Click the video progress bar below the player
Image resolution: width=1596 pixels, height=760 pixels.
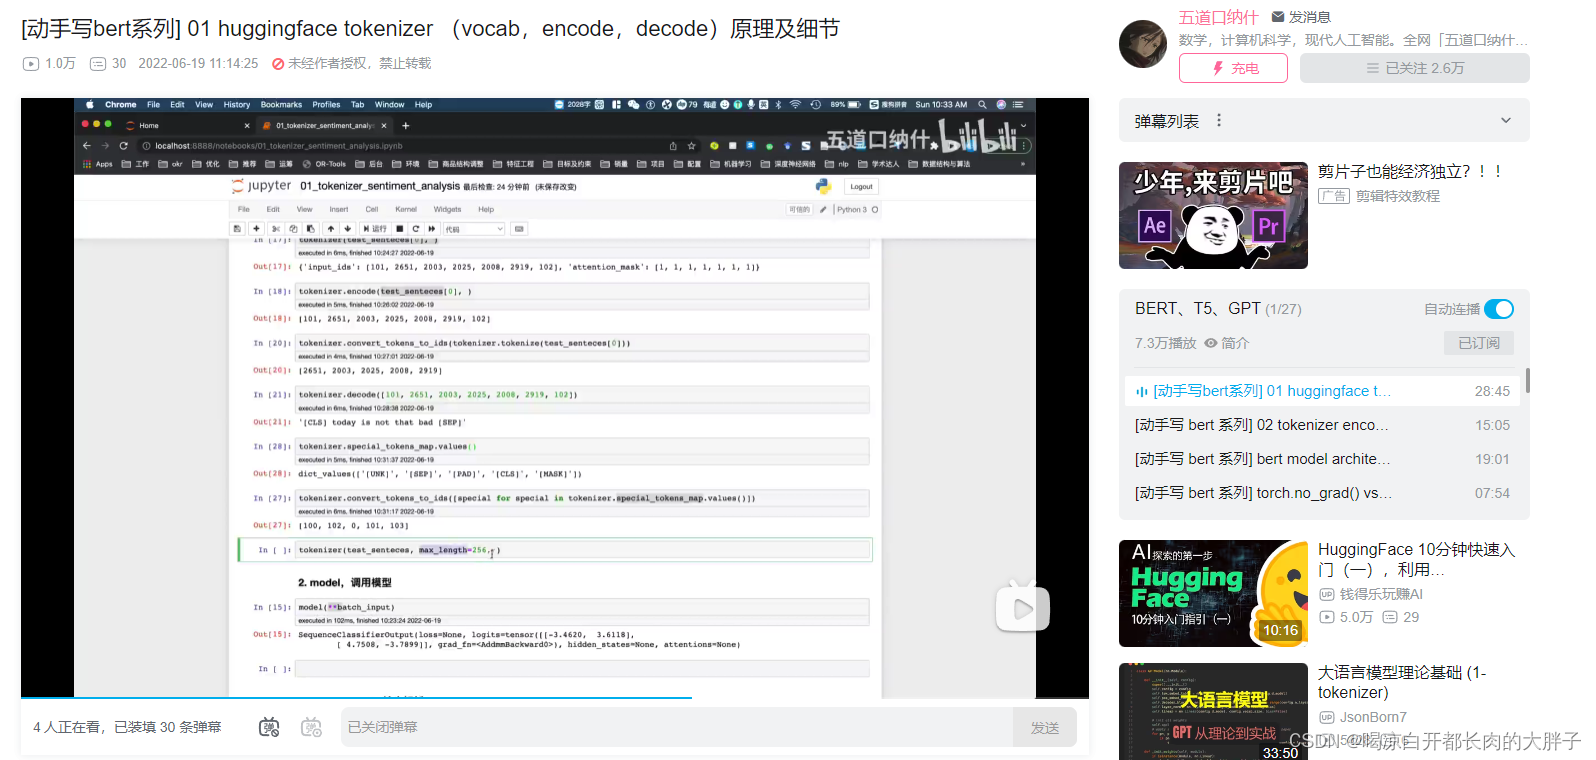pyautogui.click(x=555, y=698)
